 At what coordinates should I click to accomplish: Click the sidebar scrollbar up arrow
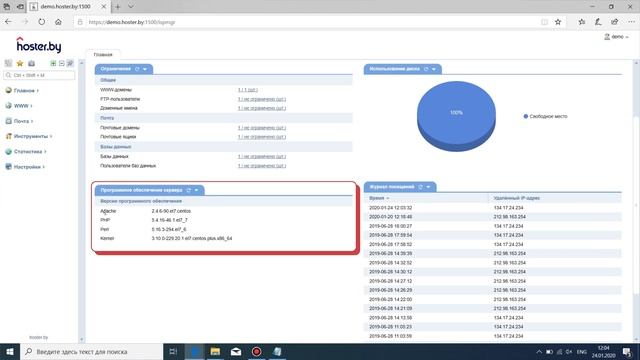pyautogui.click(x=82, y=63)
